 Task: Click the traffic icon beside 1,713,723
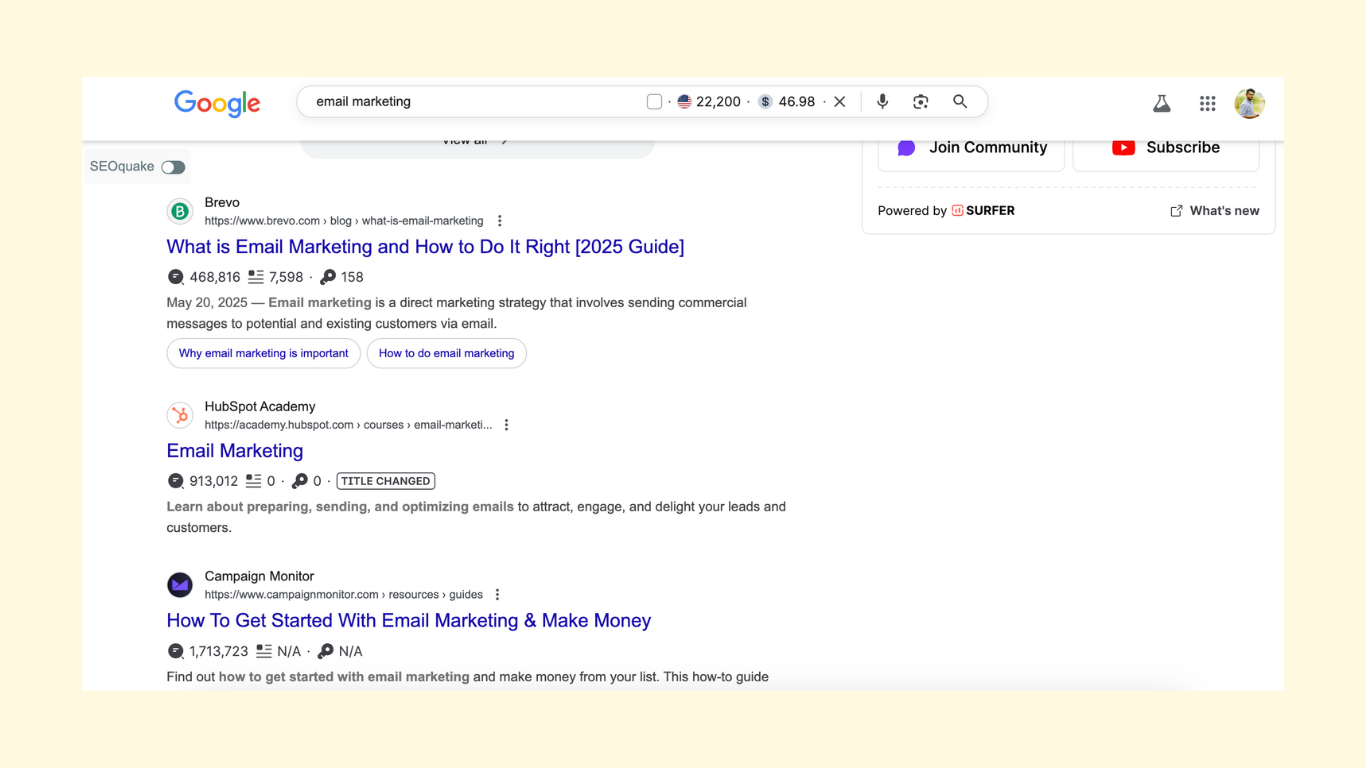(x=176, y=651)
